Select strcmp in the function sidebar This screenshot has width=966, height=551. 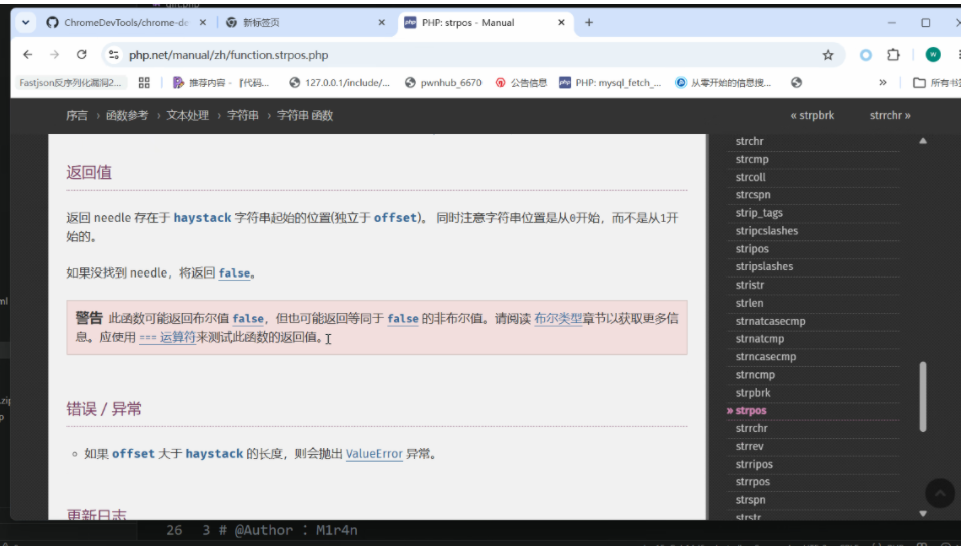[x=752, y=159]
